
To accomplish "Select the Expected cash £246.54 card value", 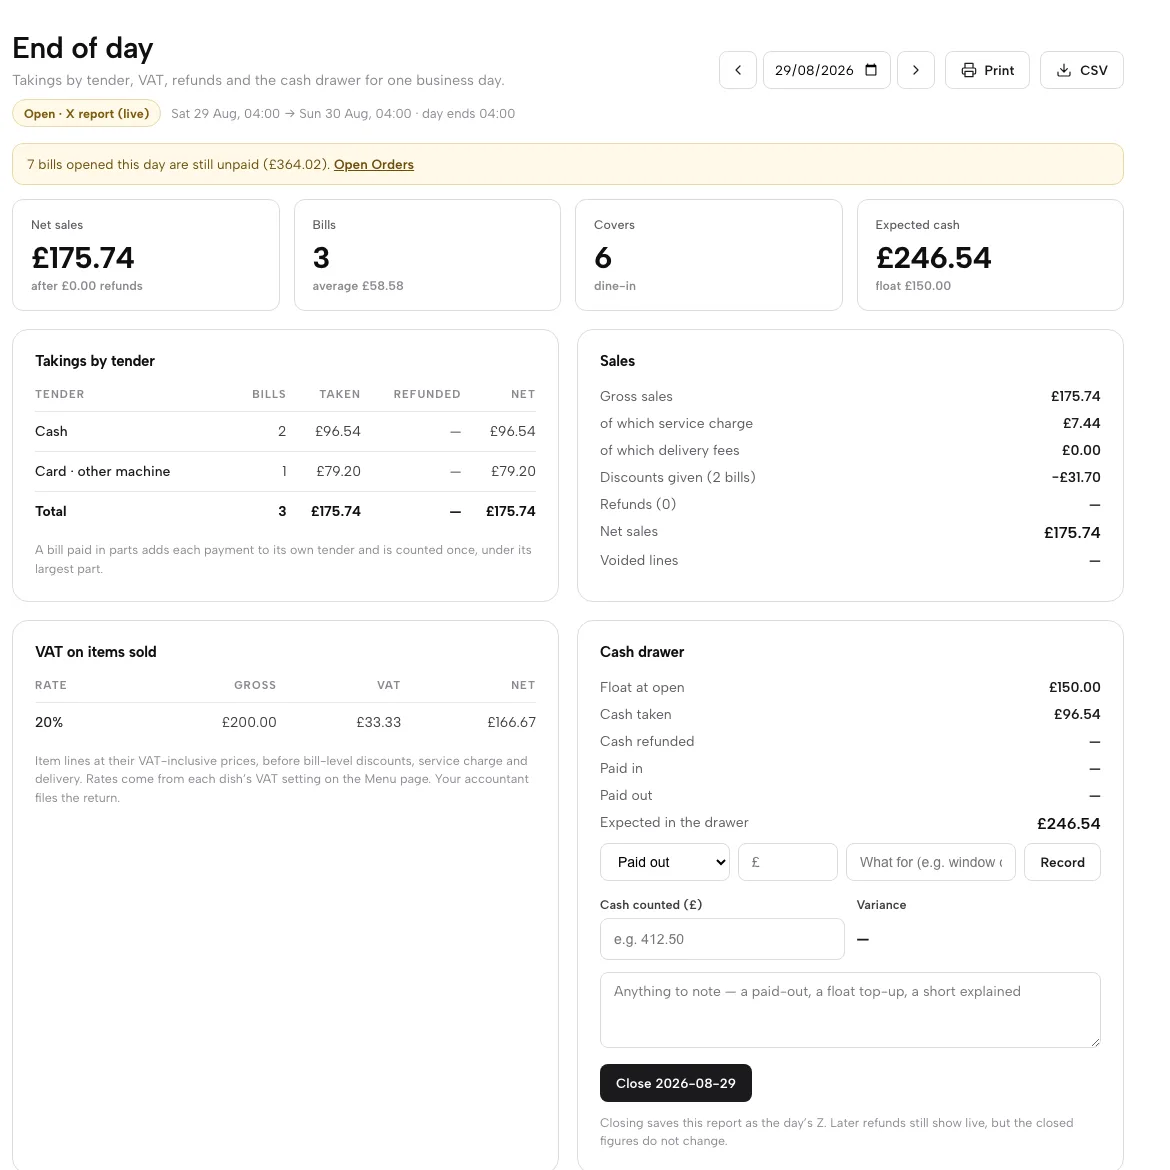I will 933,258.
